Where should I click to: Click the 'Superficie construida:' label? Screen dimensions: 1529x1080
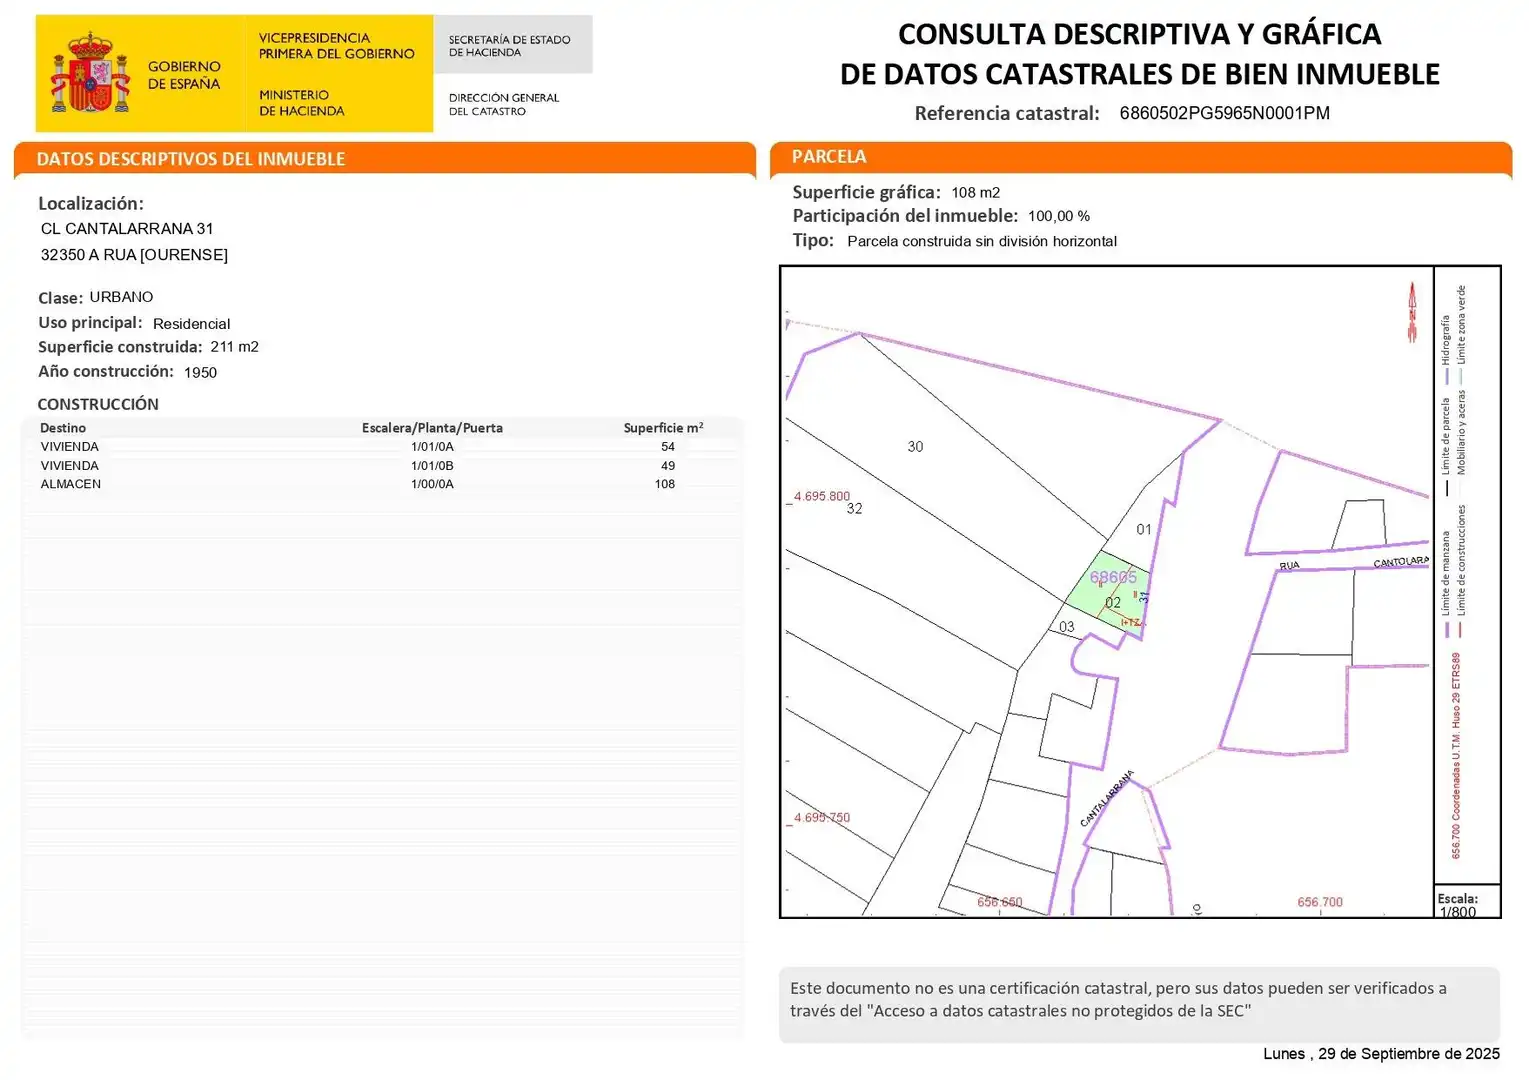[120, 347]
